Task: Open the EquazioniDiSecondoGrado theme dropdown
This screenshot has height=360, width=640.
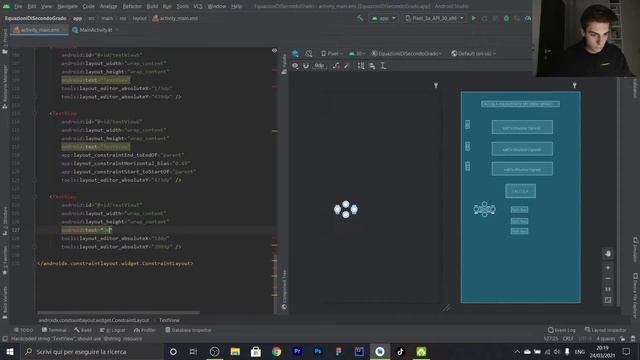Action: point(407,53)
